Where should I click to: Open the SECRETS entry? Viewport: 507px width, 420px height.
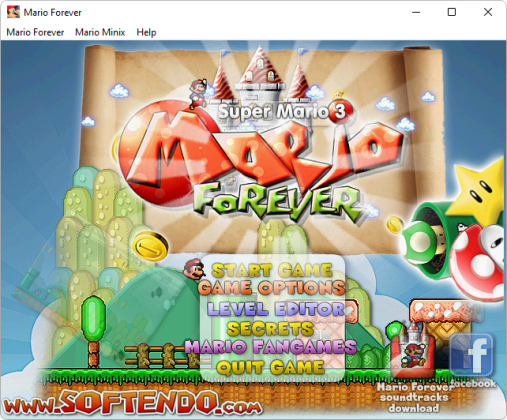tap(270, 329)
